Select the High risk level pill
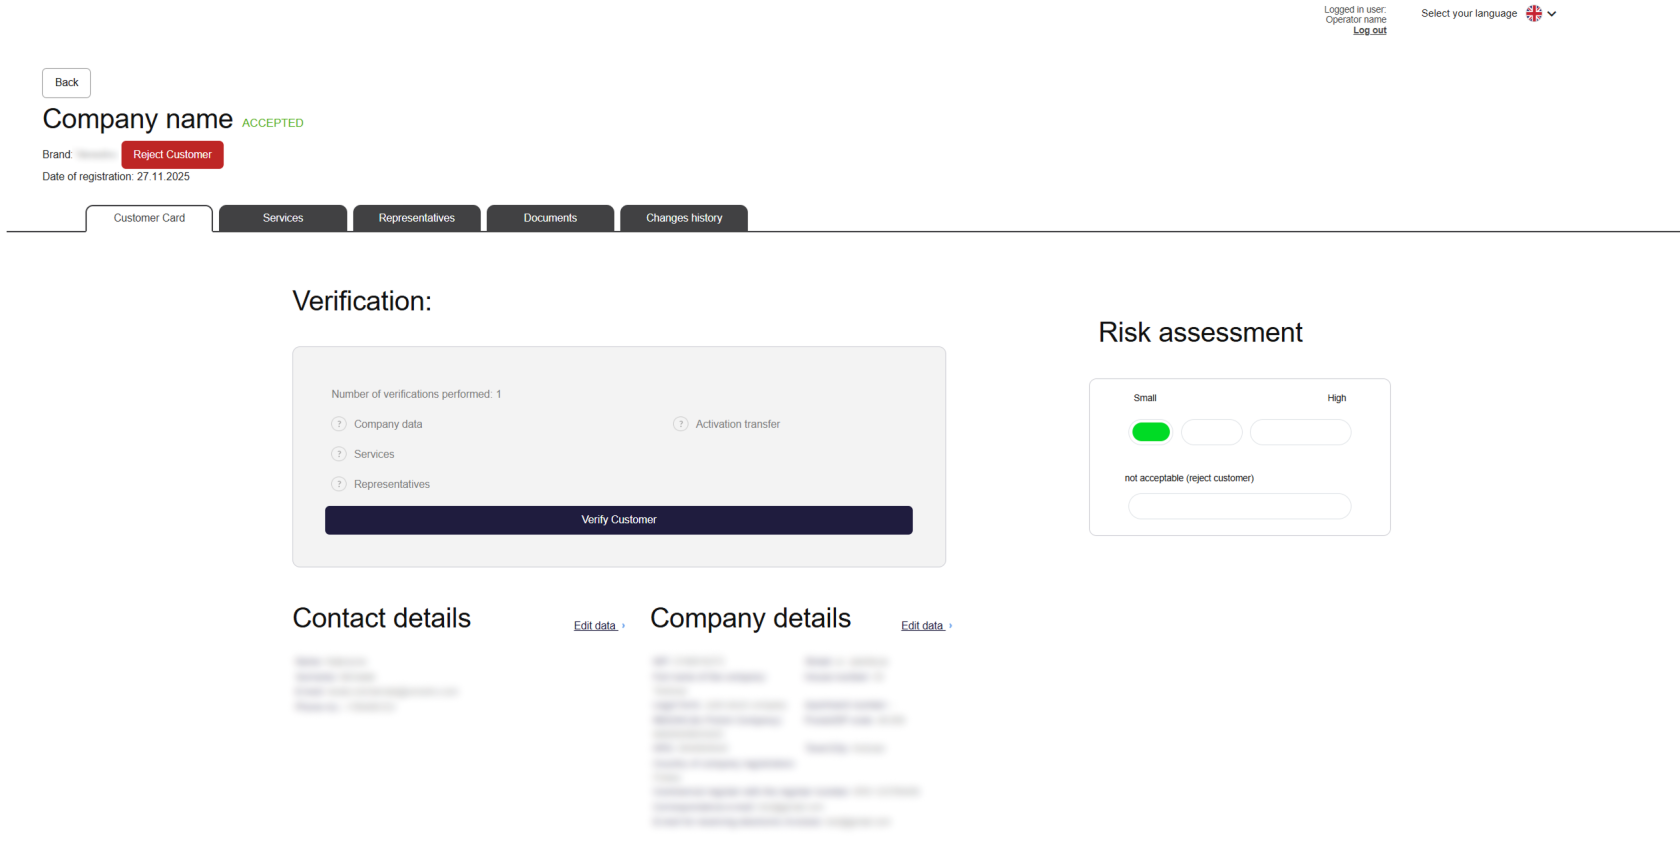This screenshot has width=1680, height=845. coord(1300,432)
